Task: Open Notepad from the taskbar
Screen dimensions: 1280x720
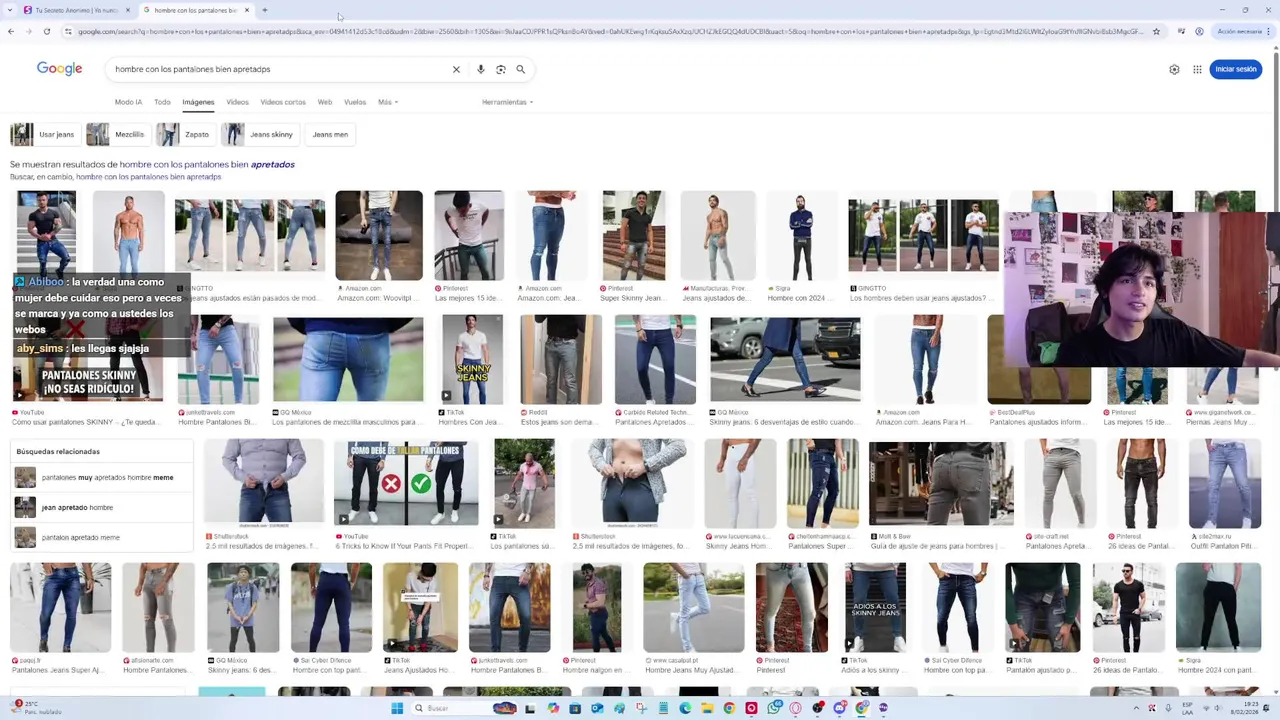Action: 663,708
